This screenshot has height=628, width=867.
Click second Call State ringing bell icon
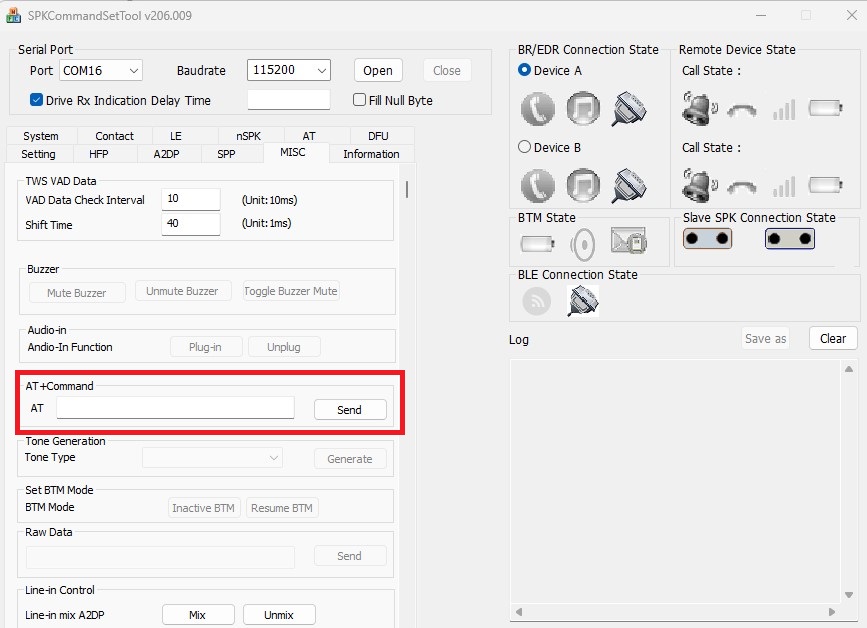click(699, 185)
